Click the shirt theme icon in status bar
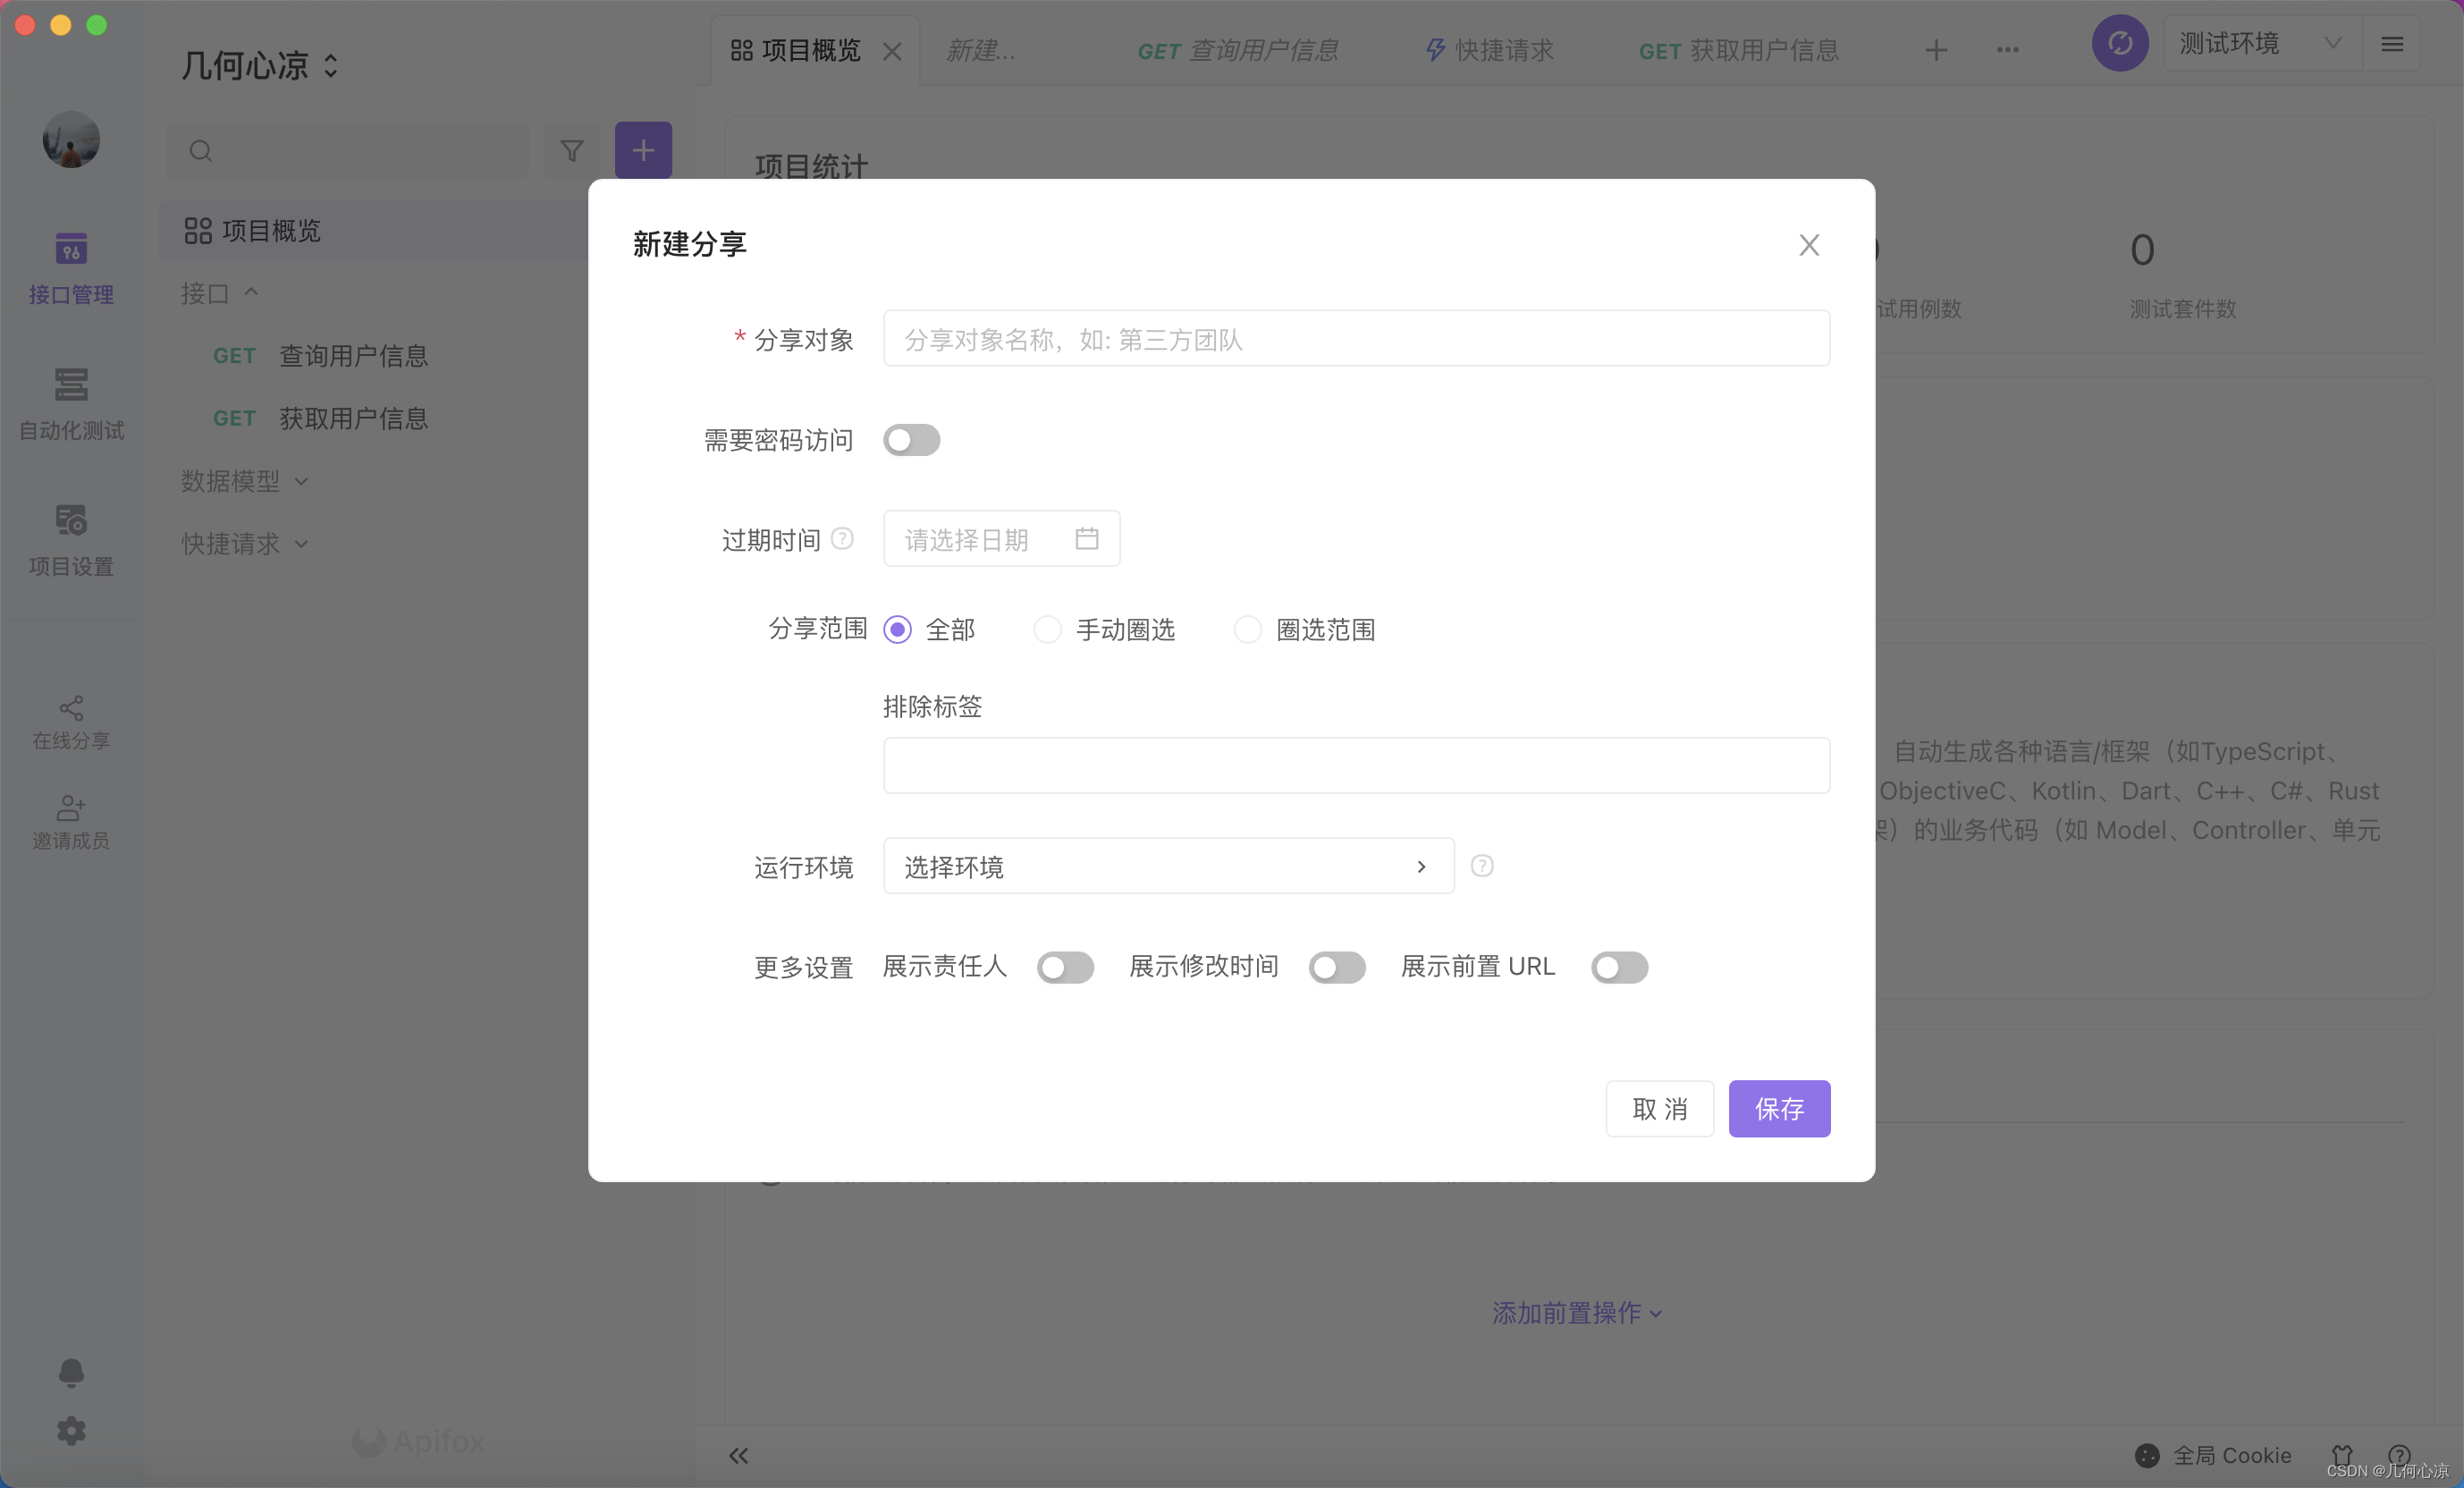Viewport: 2464px width, 1488px height. click(2342, 1455)
